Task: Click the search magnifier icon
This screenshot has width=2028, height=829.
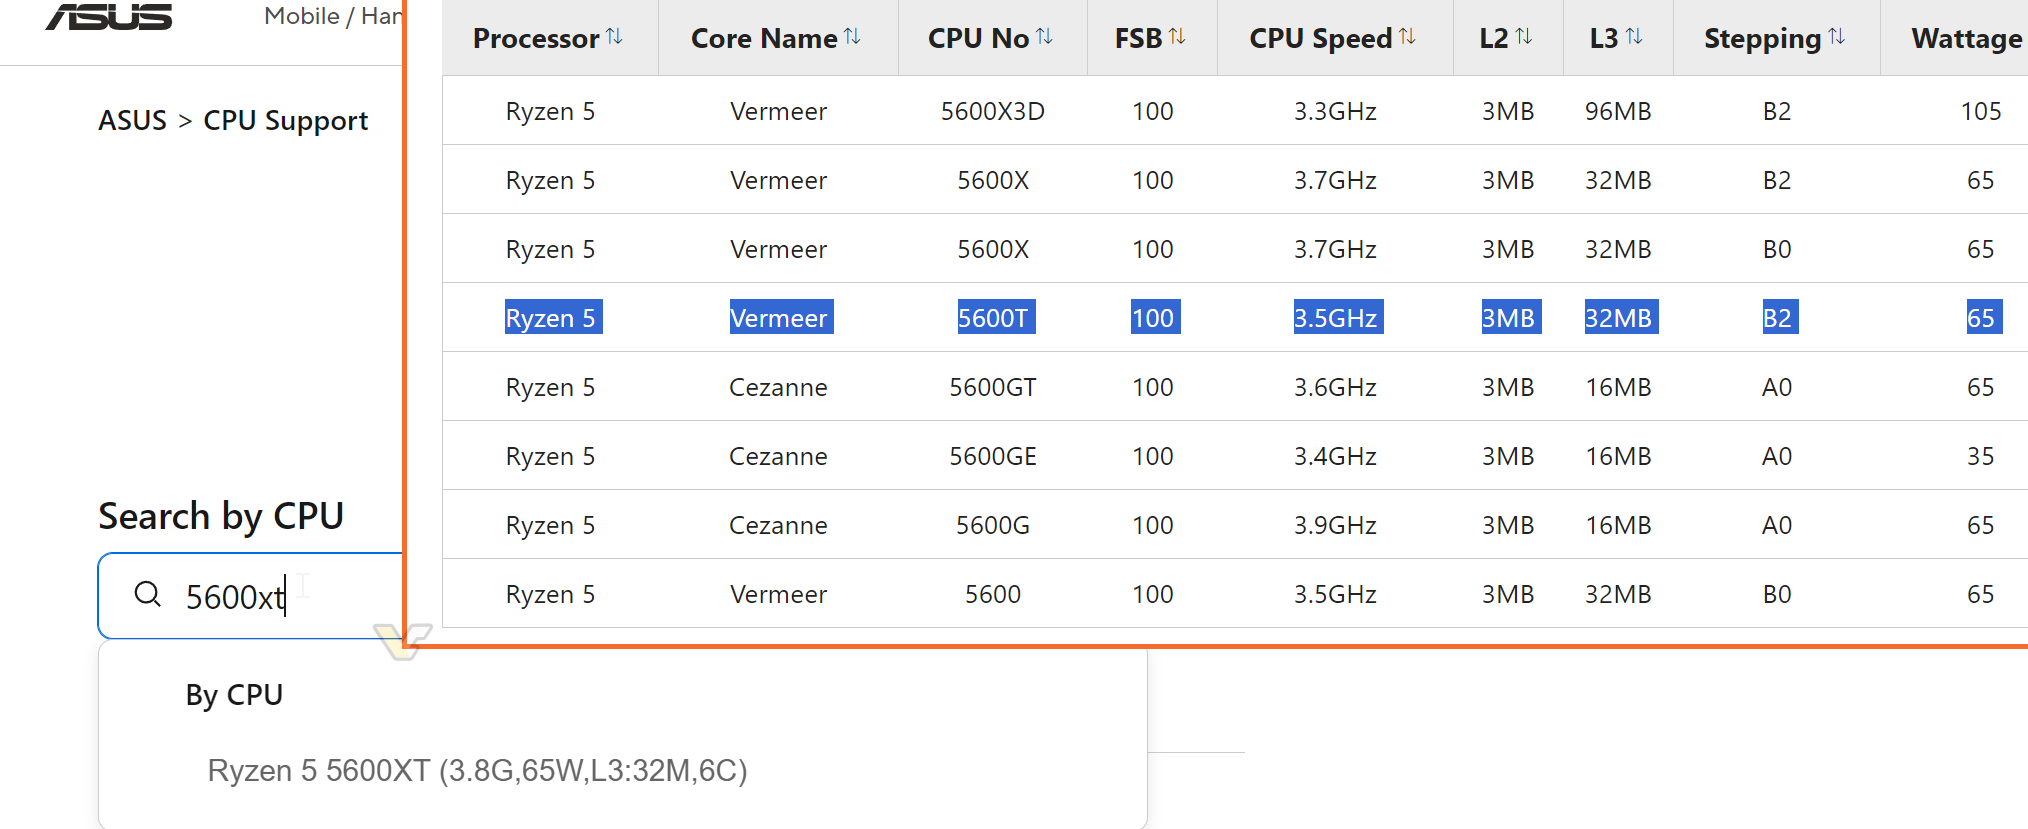Action: pyautogui.click(x=148, y=594)
